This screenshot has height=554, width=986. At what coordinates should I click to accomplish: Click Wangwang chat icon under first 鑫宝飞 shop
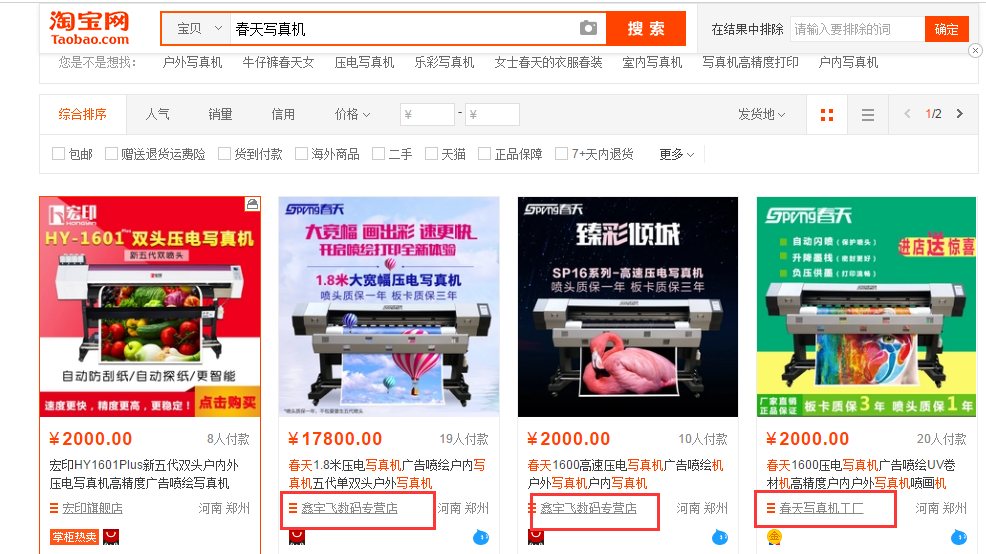[480, 537]
